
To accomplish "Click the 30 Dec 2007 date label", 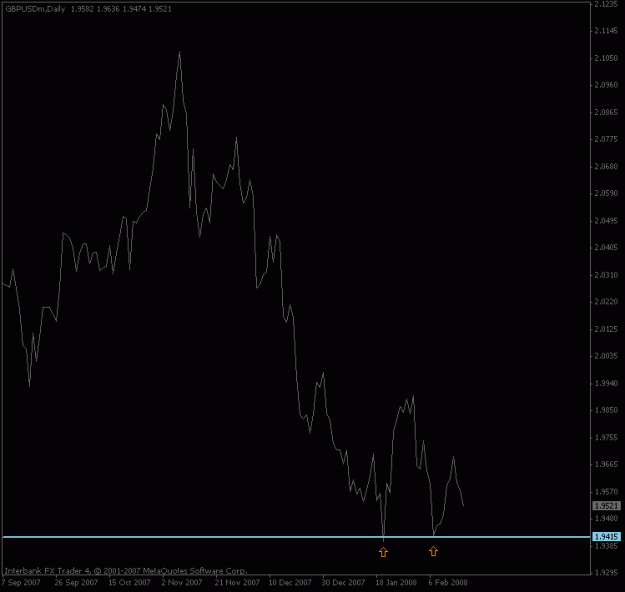I will 344,582.
